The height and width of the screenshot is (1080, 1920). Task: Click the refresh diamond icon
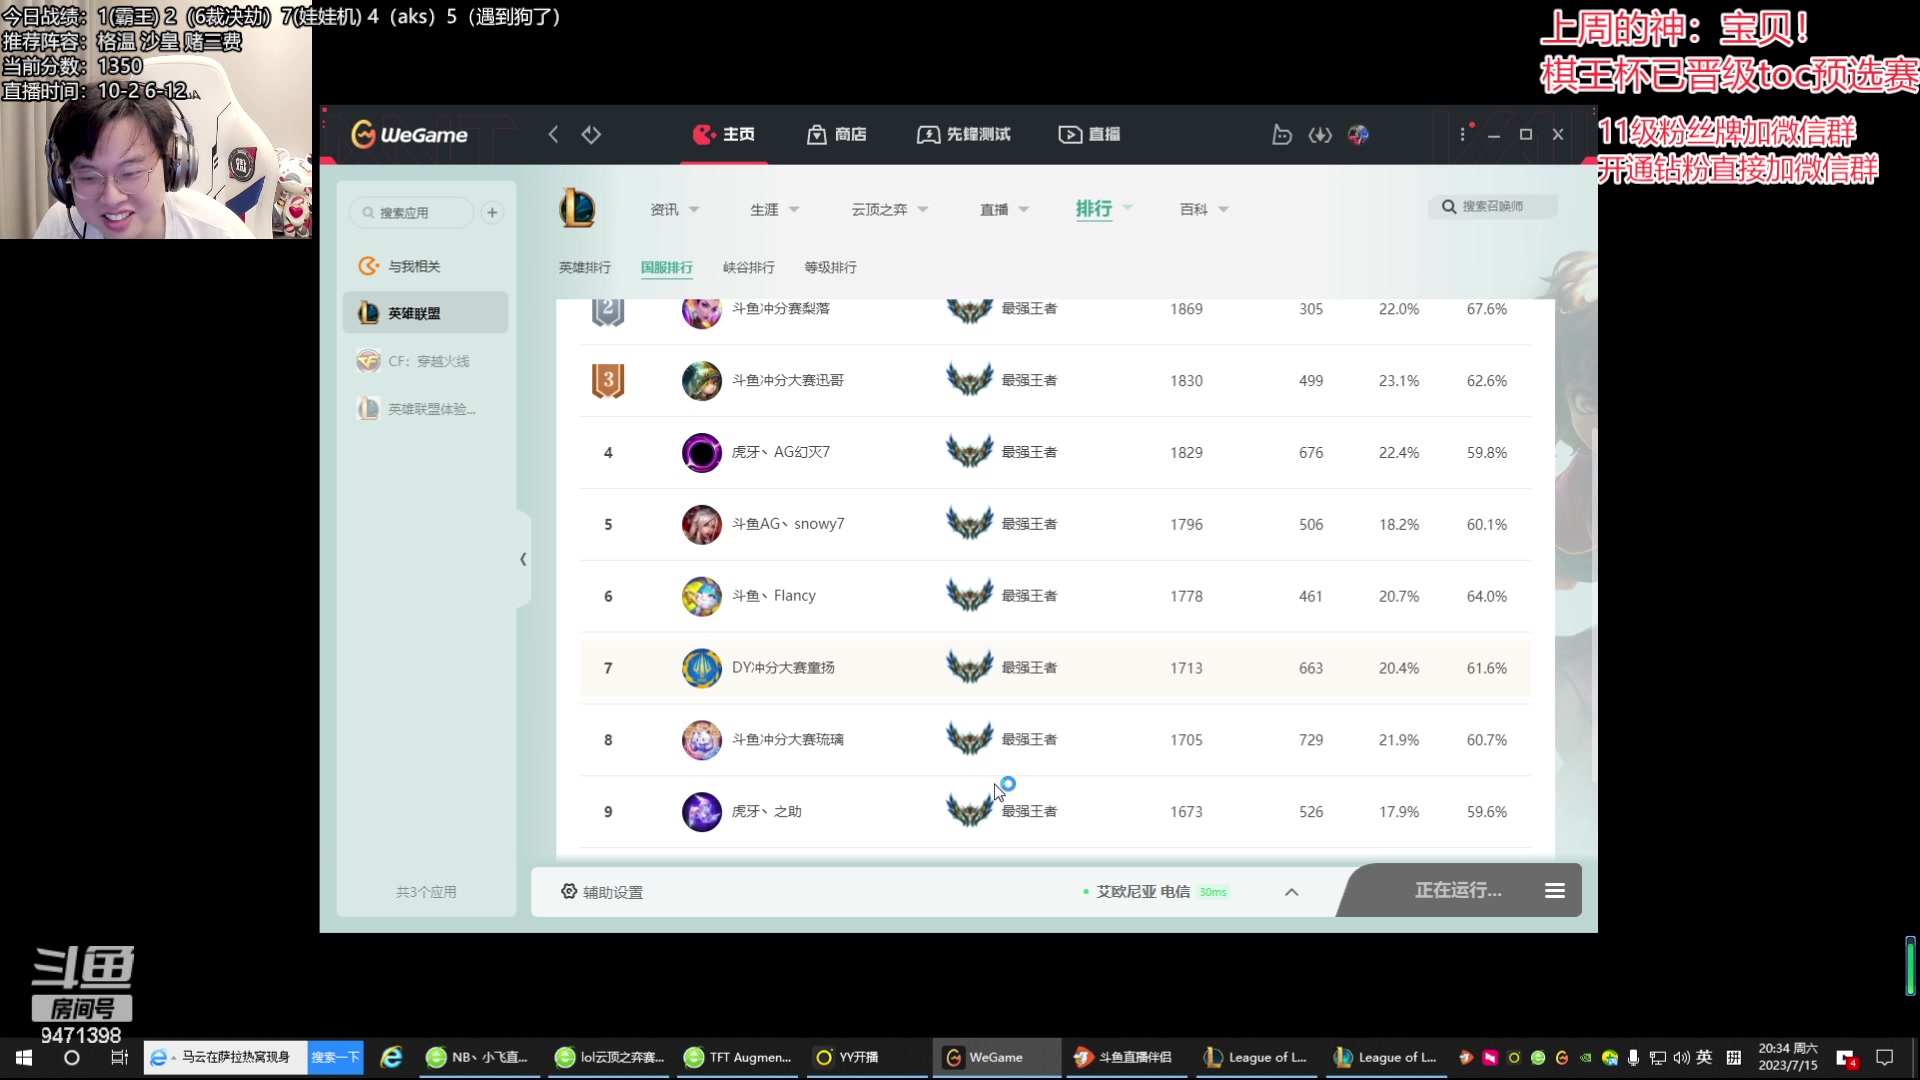(x=591, y=134)
